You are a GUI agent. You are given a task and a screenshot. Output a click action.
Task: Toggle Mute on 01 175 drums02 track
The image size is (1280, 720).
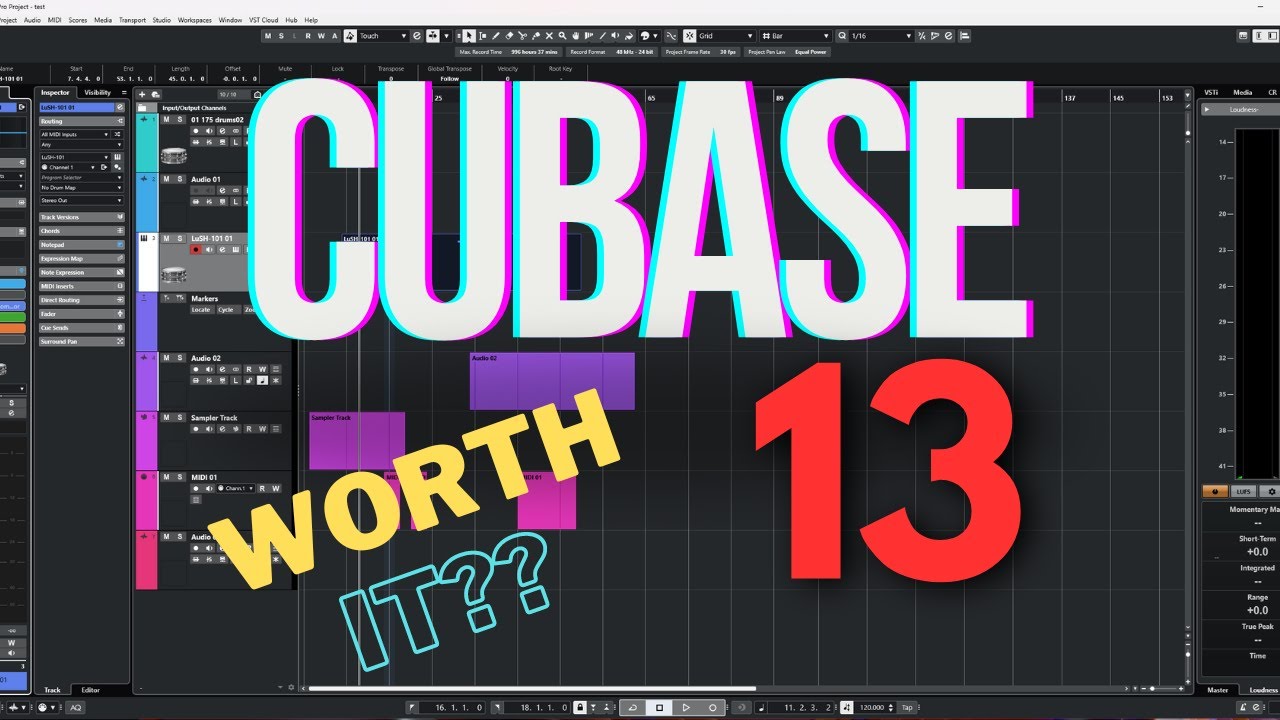point(166,119)
